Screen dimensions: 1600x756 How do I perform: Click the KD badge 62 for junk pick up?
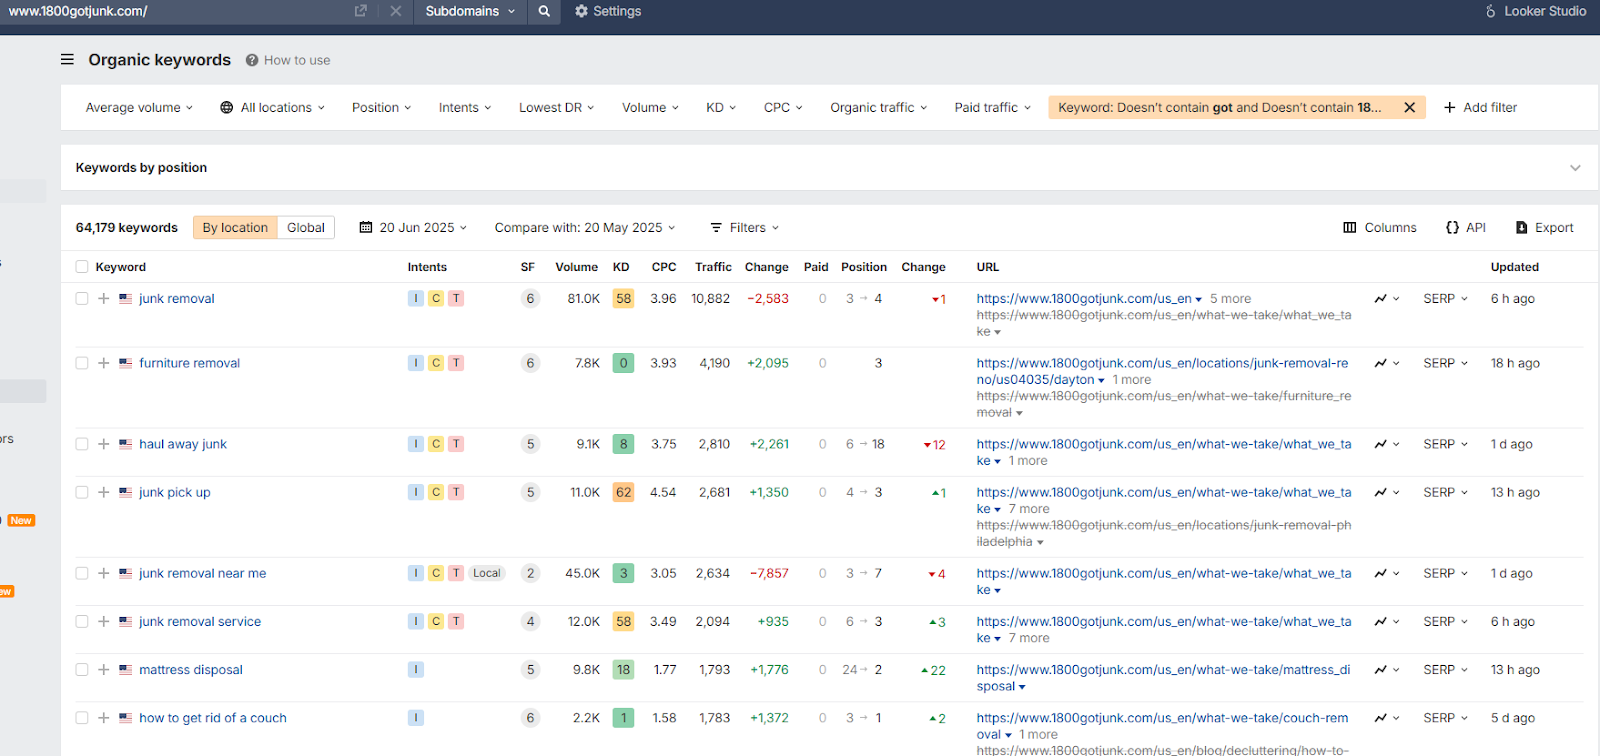[x=623, y=492]
